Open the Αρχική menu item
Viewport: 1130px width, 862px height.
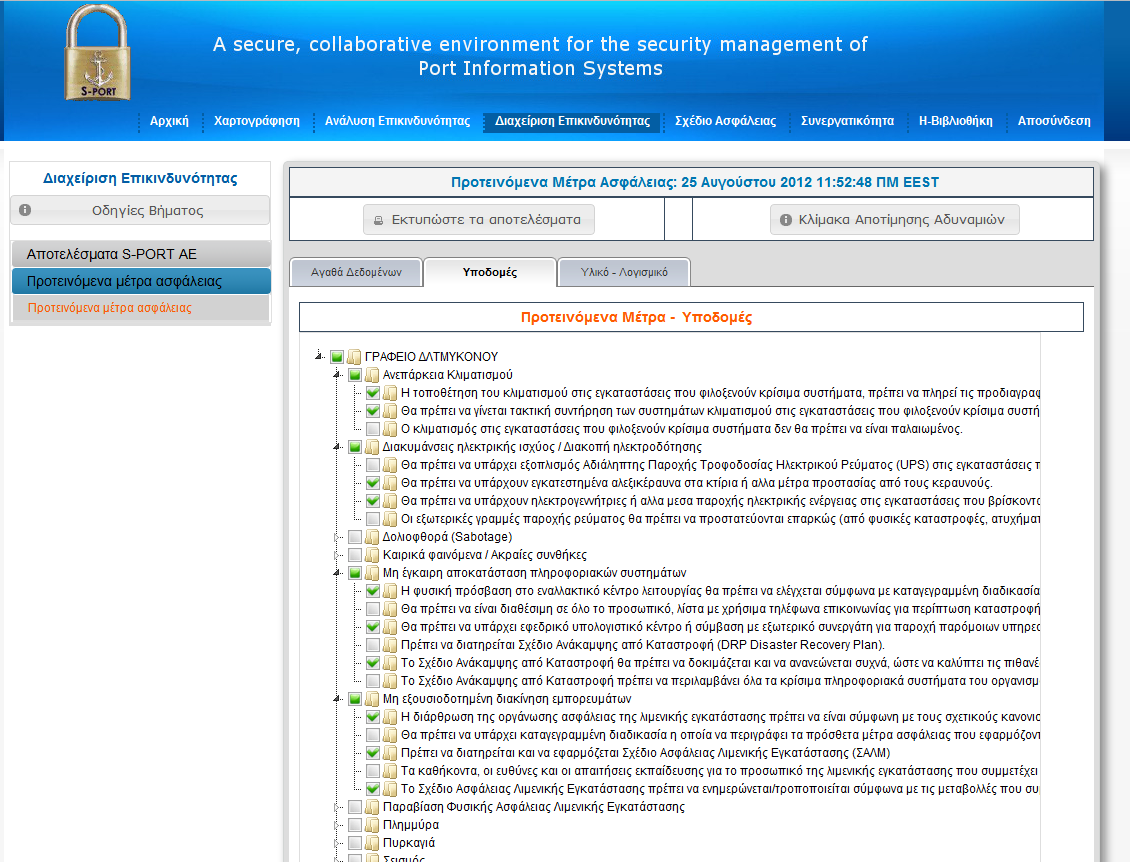coord(169,121)
